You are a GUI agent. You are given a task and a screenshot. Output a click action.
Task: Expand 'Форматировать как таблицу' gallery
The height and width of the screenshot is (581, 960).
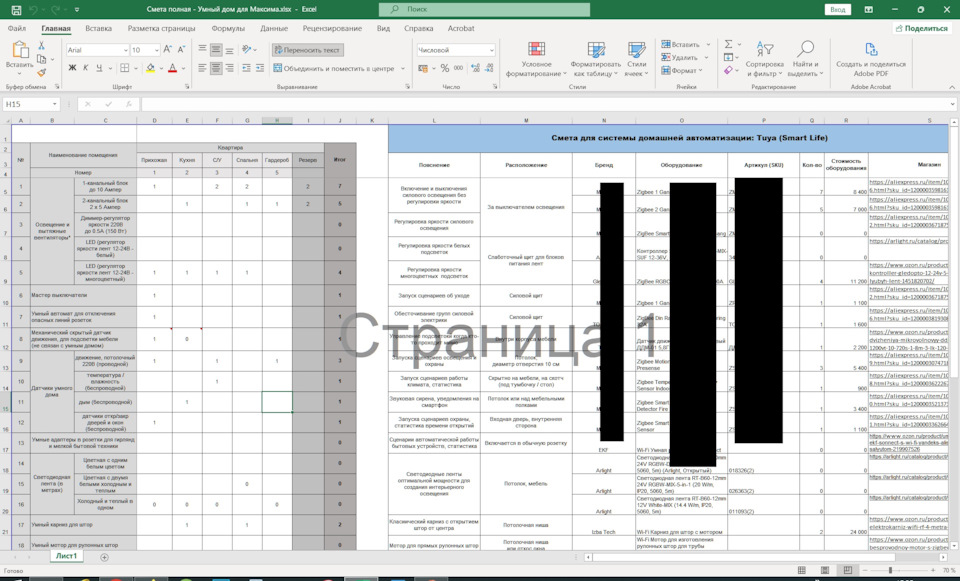[x=596, y=59]
